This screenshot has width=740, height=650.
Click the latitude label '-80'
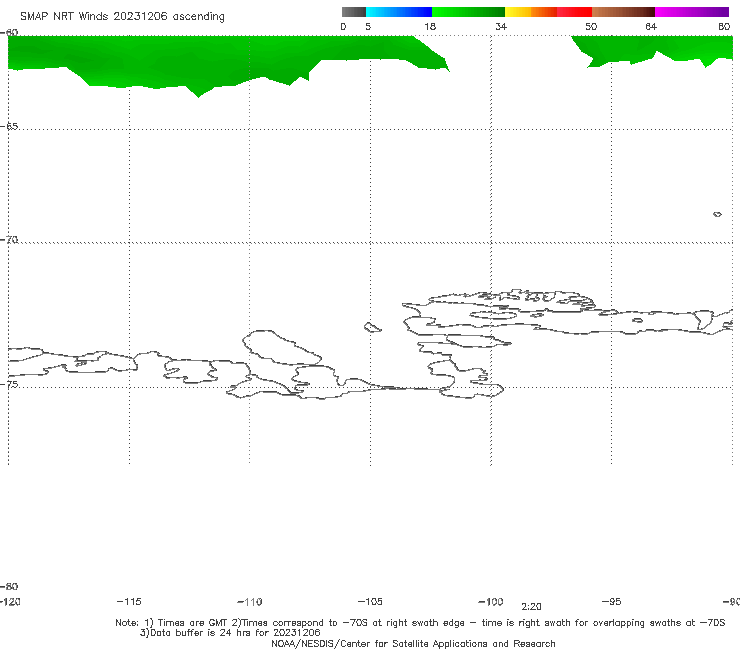click(9, 586)
